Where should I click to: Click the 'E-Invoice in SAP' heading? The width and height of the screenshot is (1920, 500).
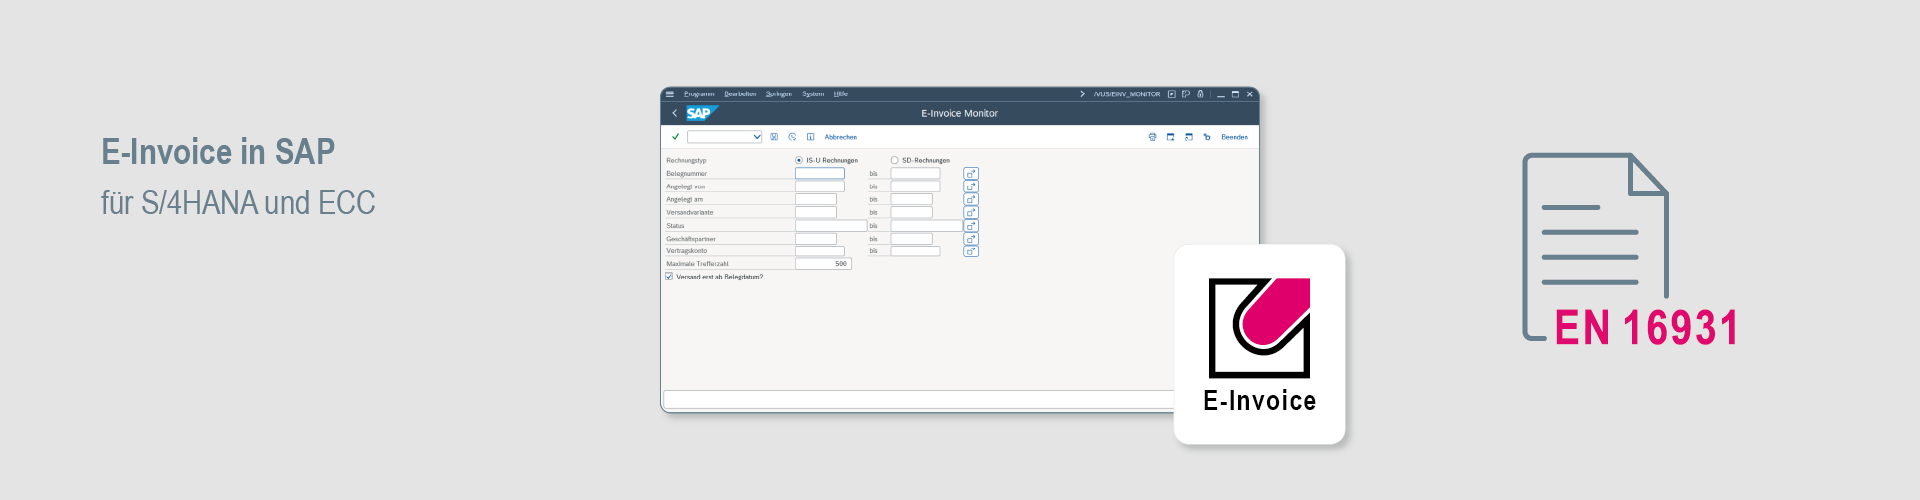point(218,152)
